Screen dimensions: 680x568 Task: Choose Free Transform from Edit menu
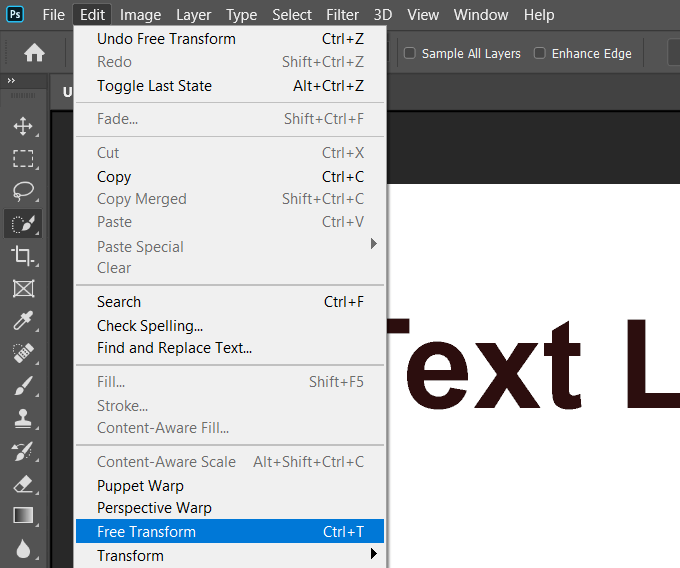click(x=146, y=532)
